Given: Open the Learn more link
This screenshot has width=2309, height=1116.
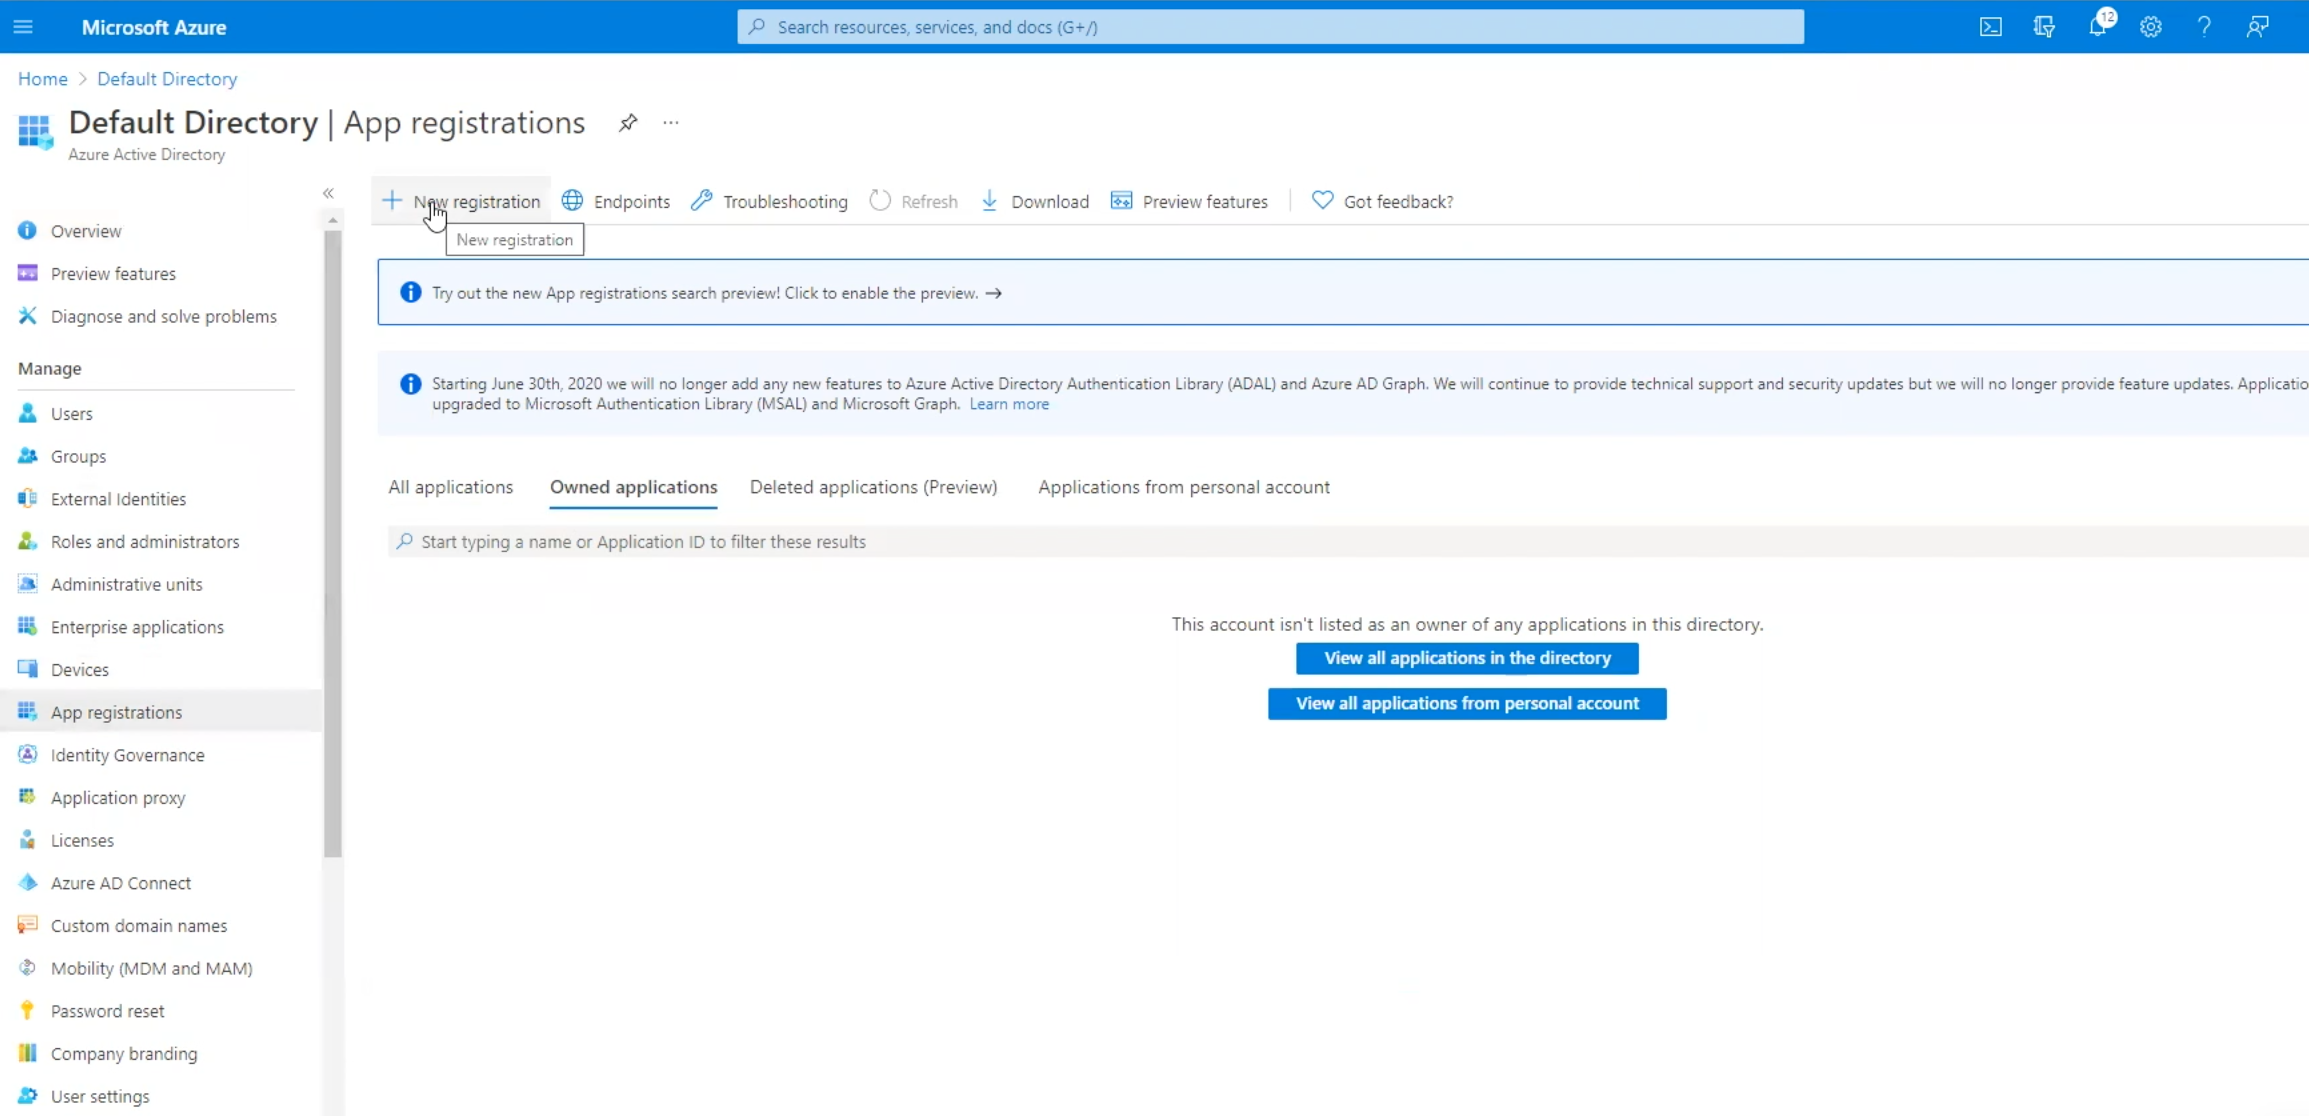Looking at the screenshot, I should [x=1009, y=404].
